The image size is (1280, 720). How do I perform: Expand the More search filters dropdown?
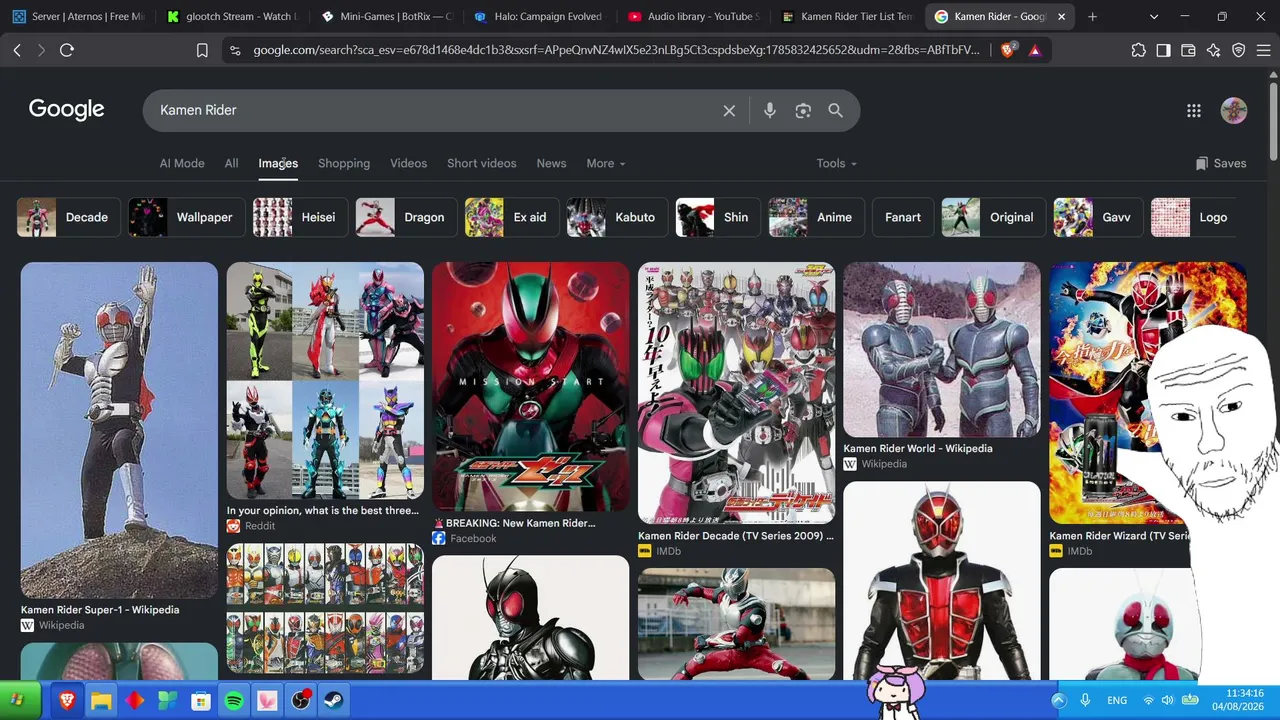pos(606,164)
